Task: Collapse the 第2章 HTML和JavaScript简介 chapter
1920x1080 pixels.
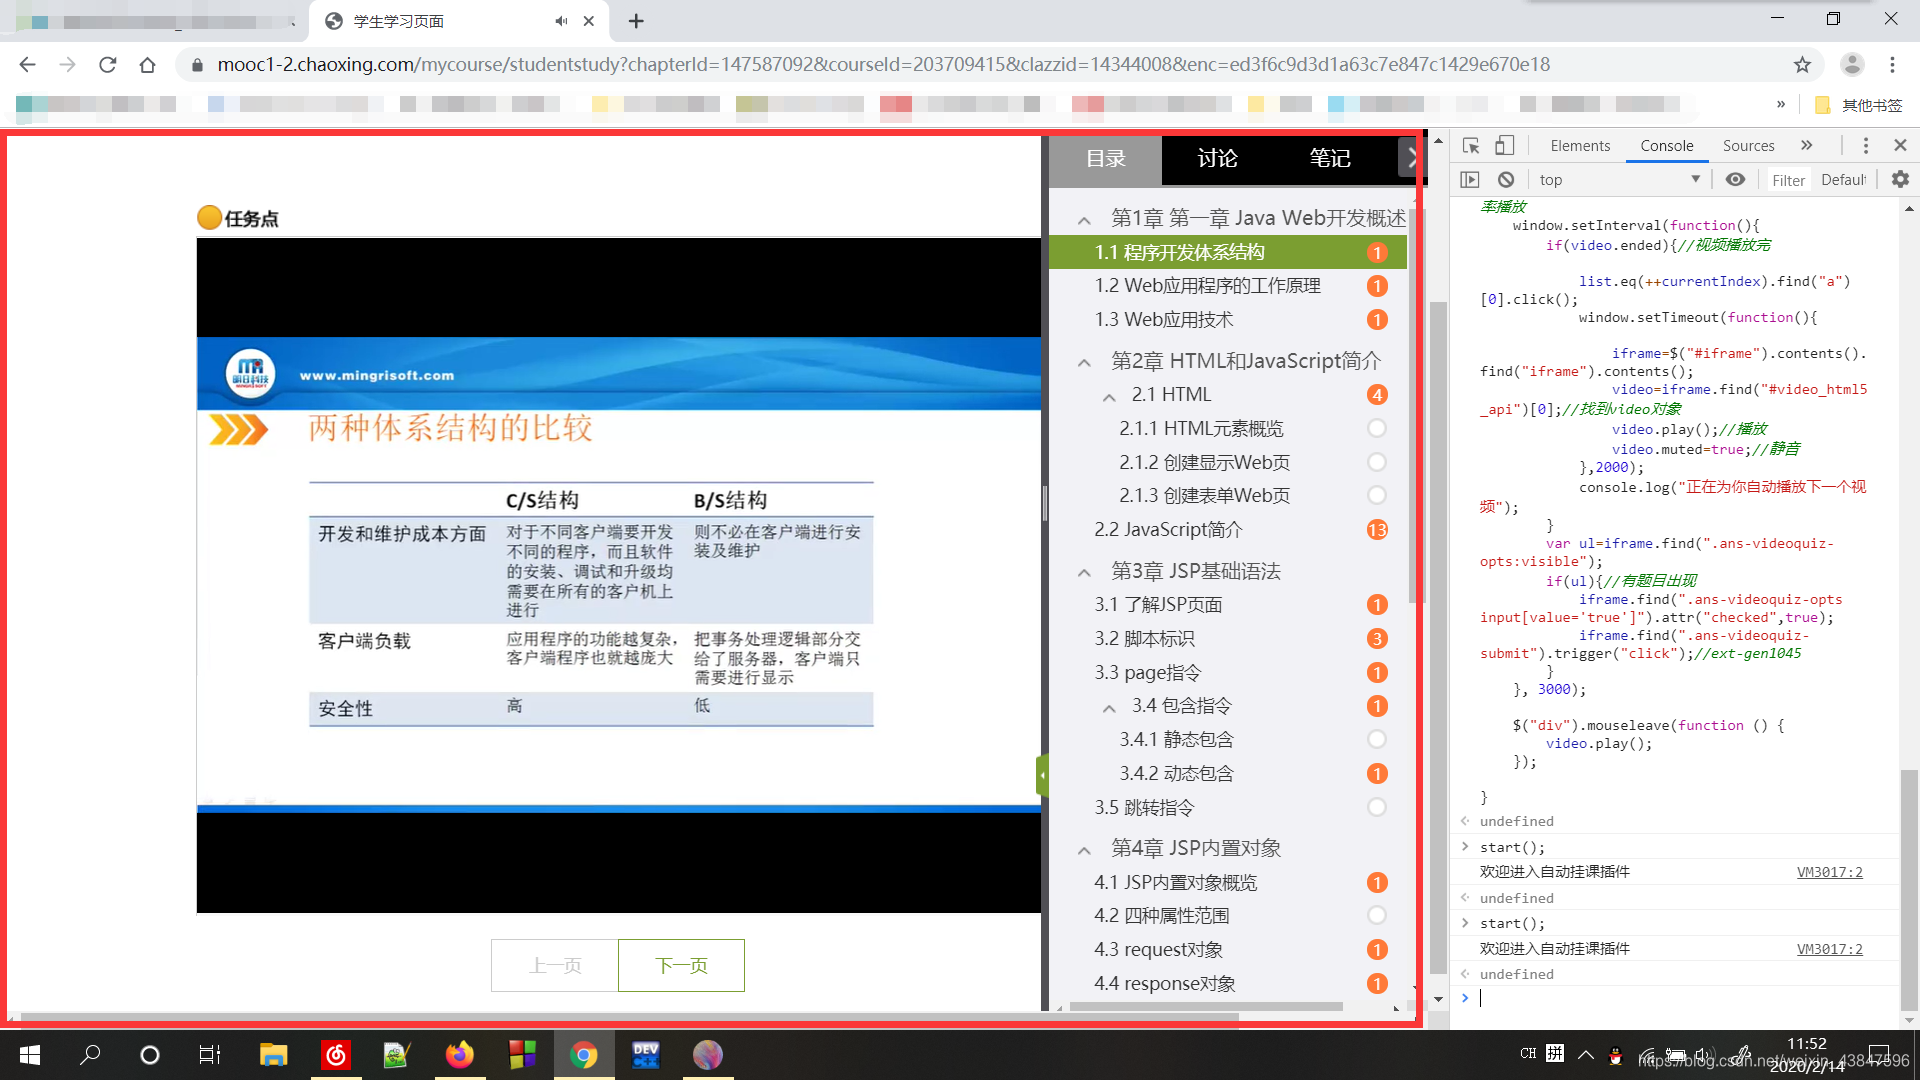Action: [1084, 362]
